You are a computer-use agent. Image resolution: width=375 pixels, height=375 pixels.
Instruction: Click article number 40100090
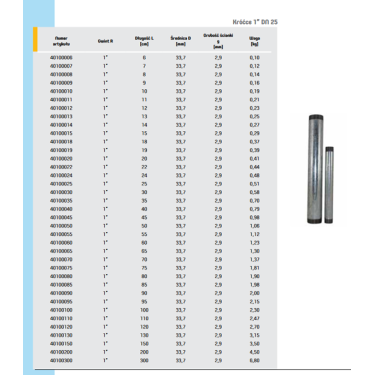pyautogui.click(x=61, y=293)
